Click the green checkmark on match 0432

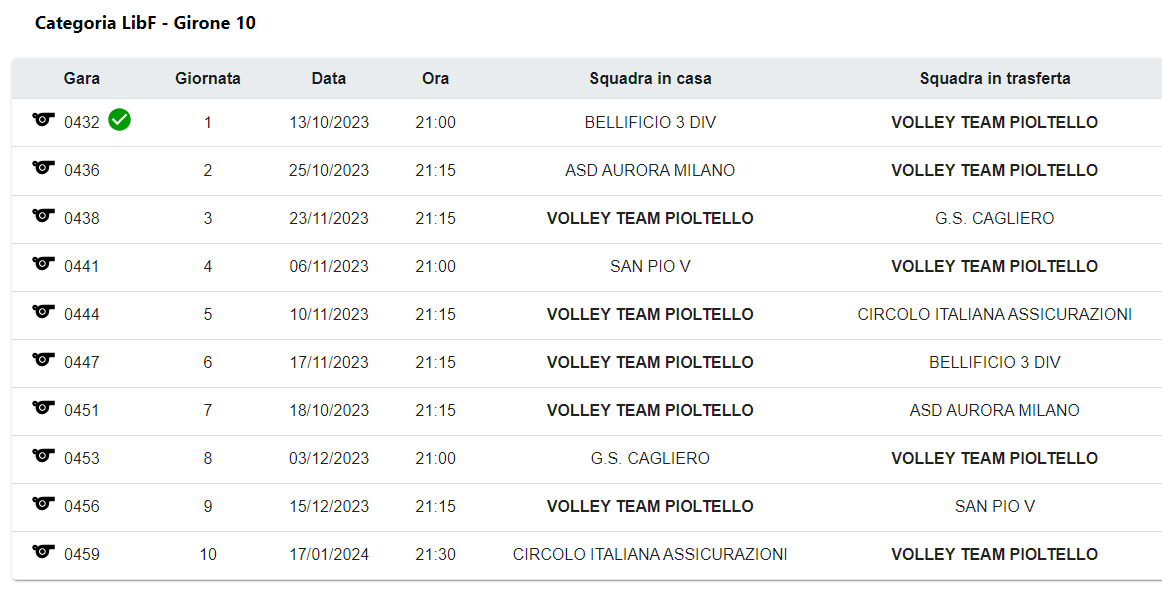pos(119,119)
